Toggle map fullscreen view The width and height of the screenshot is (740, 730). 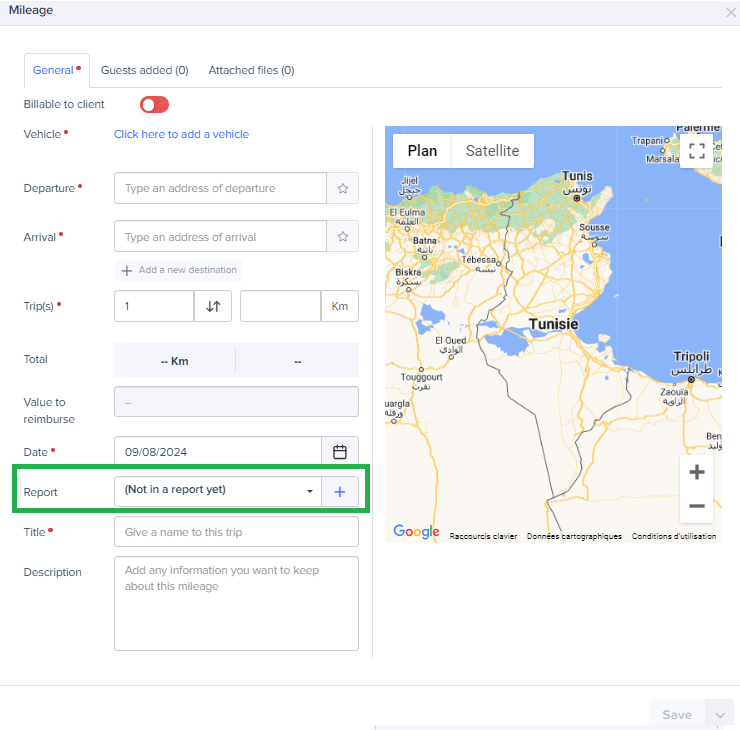(697, 151)
